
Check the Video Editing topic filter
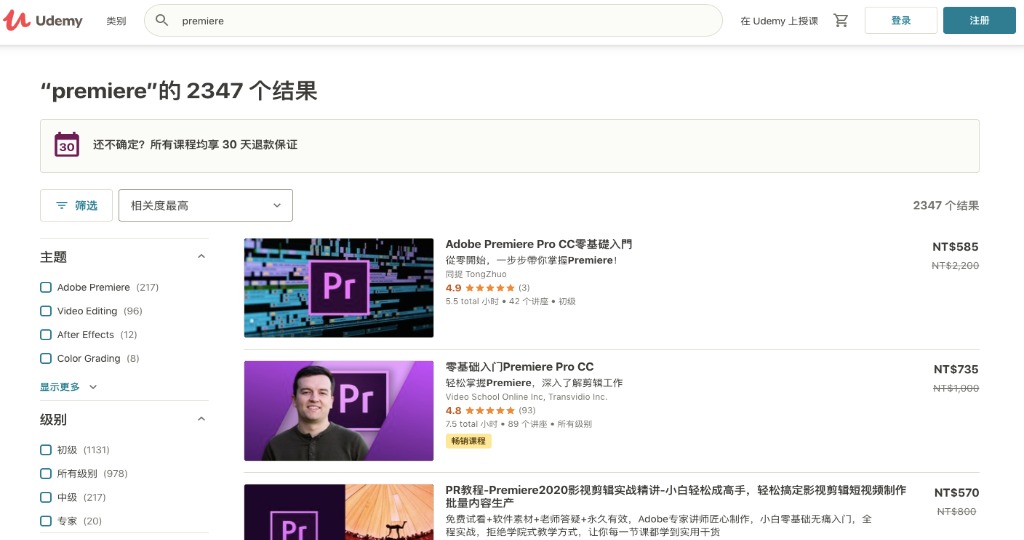(46, 311)
